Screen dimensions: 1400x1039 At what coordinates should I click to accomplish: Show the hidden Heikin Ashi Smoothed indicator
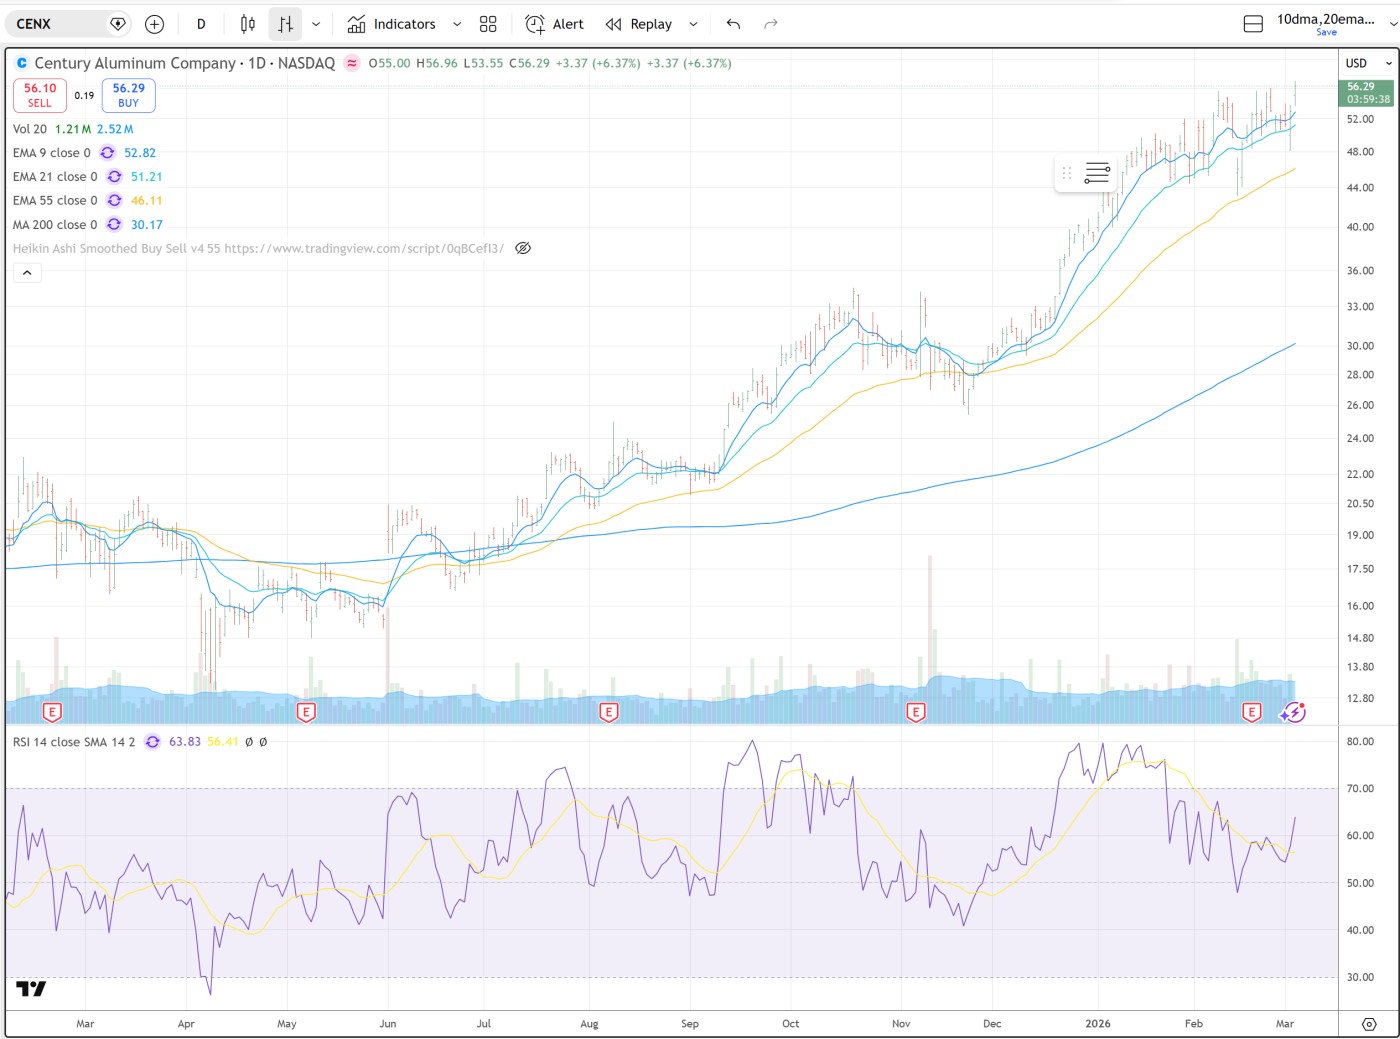click(x=523, y=248)
